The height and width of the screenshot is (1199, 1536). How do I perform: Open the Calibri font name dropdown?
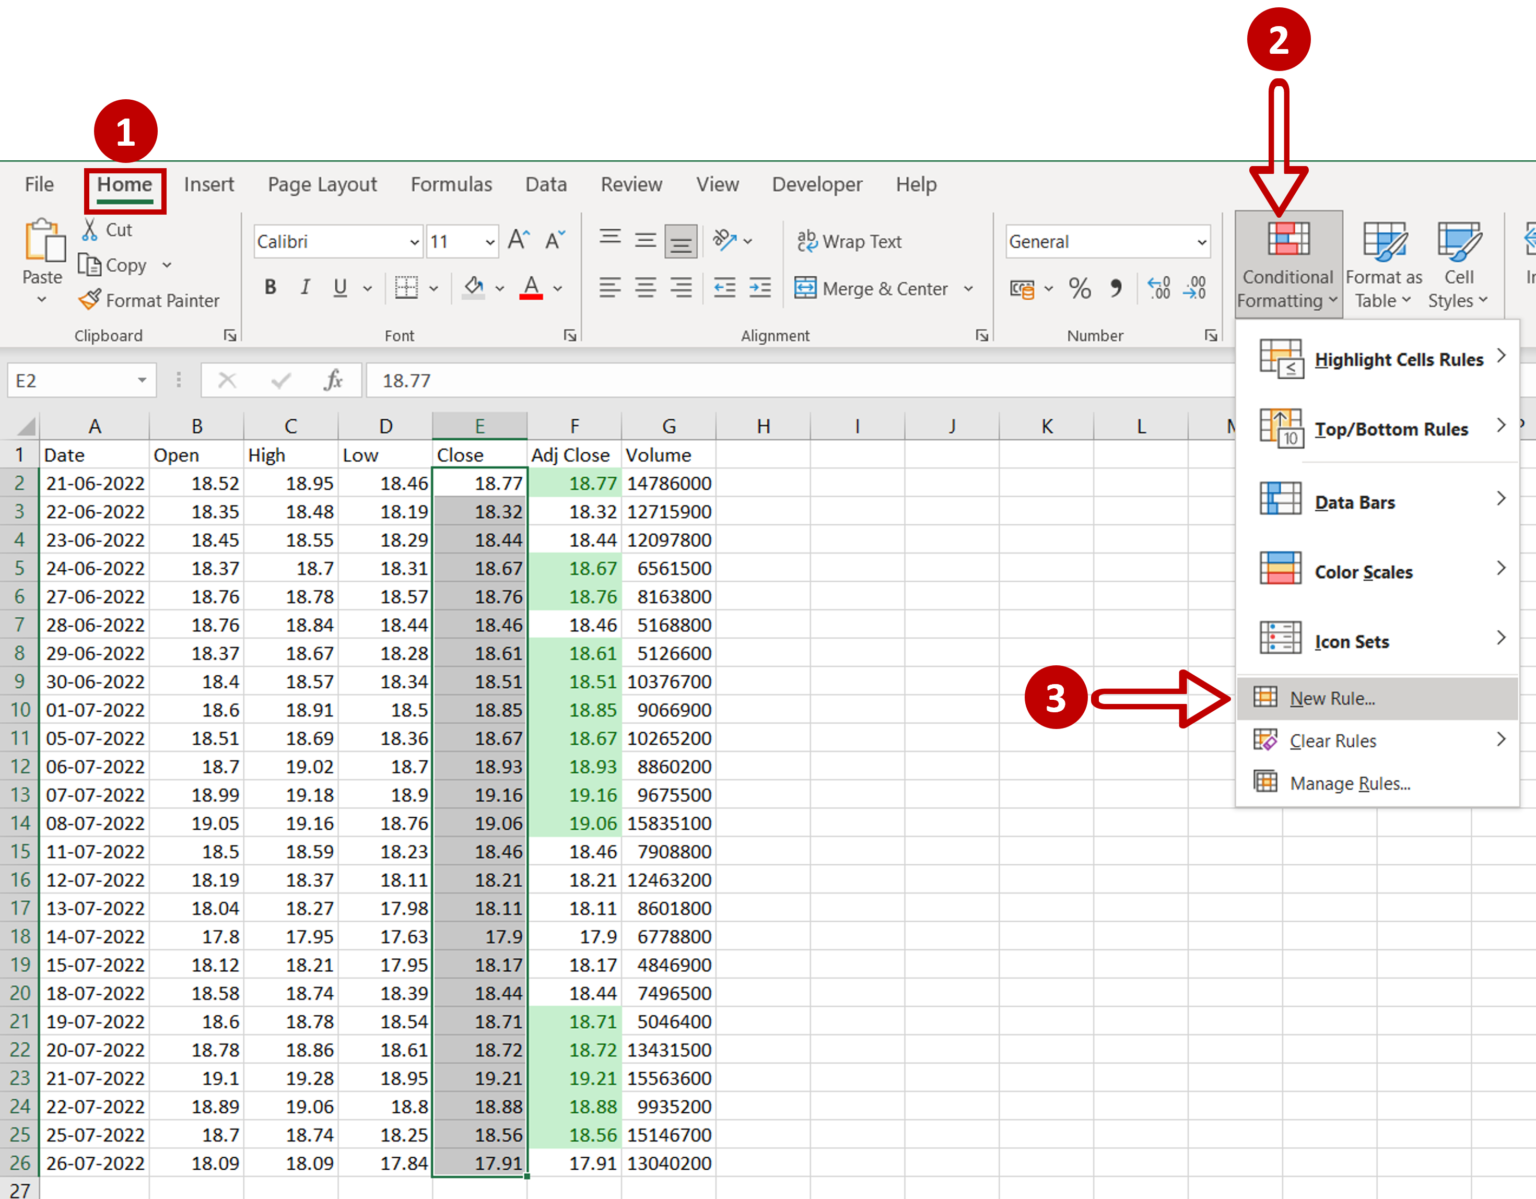tap(414, 242)
